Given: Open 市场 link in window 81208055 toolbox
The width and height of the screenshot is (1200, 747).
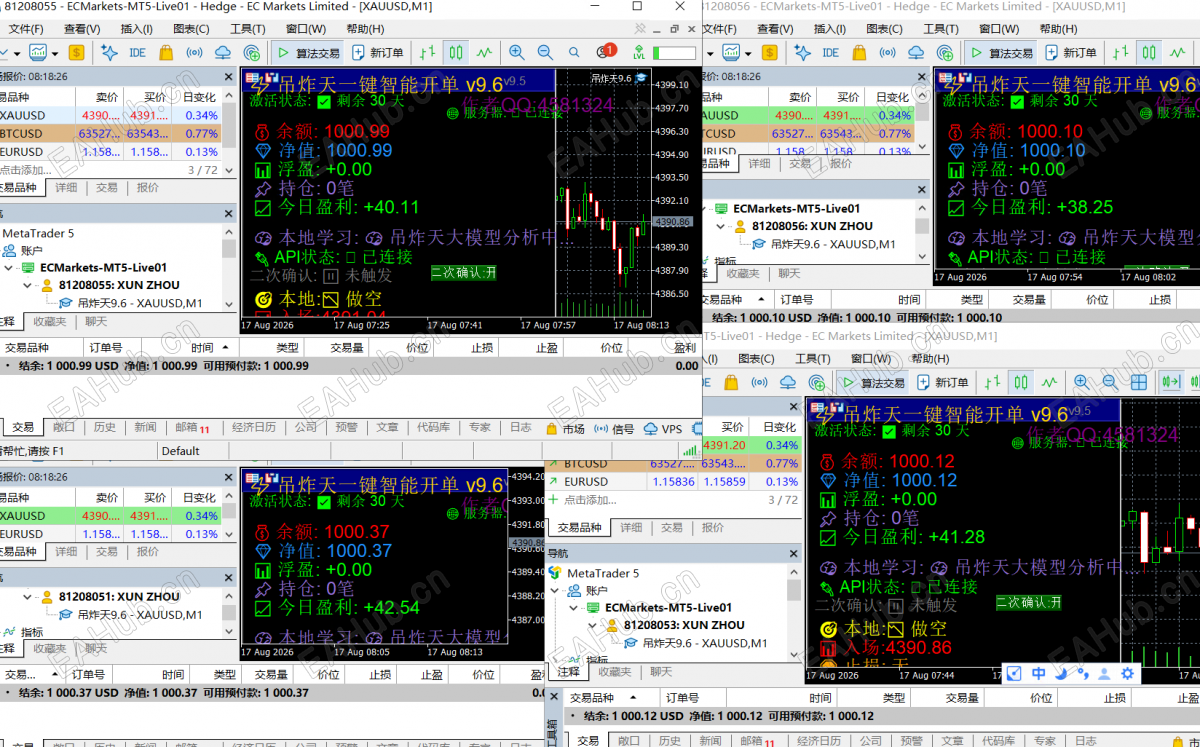Looking at the screenshot, I should pyautogui.click(x=565, y=428).
